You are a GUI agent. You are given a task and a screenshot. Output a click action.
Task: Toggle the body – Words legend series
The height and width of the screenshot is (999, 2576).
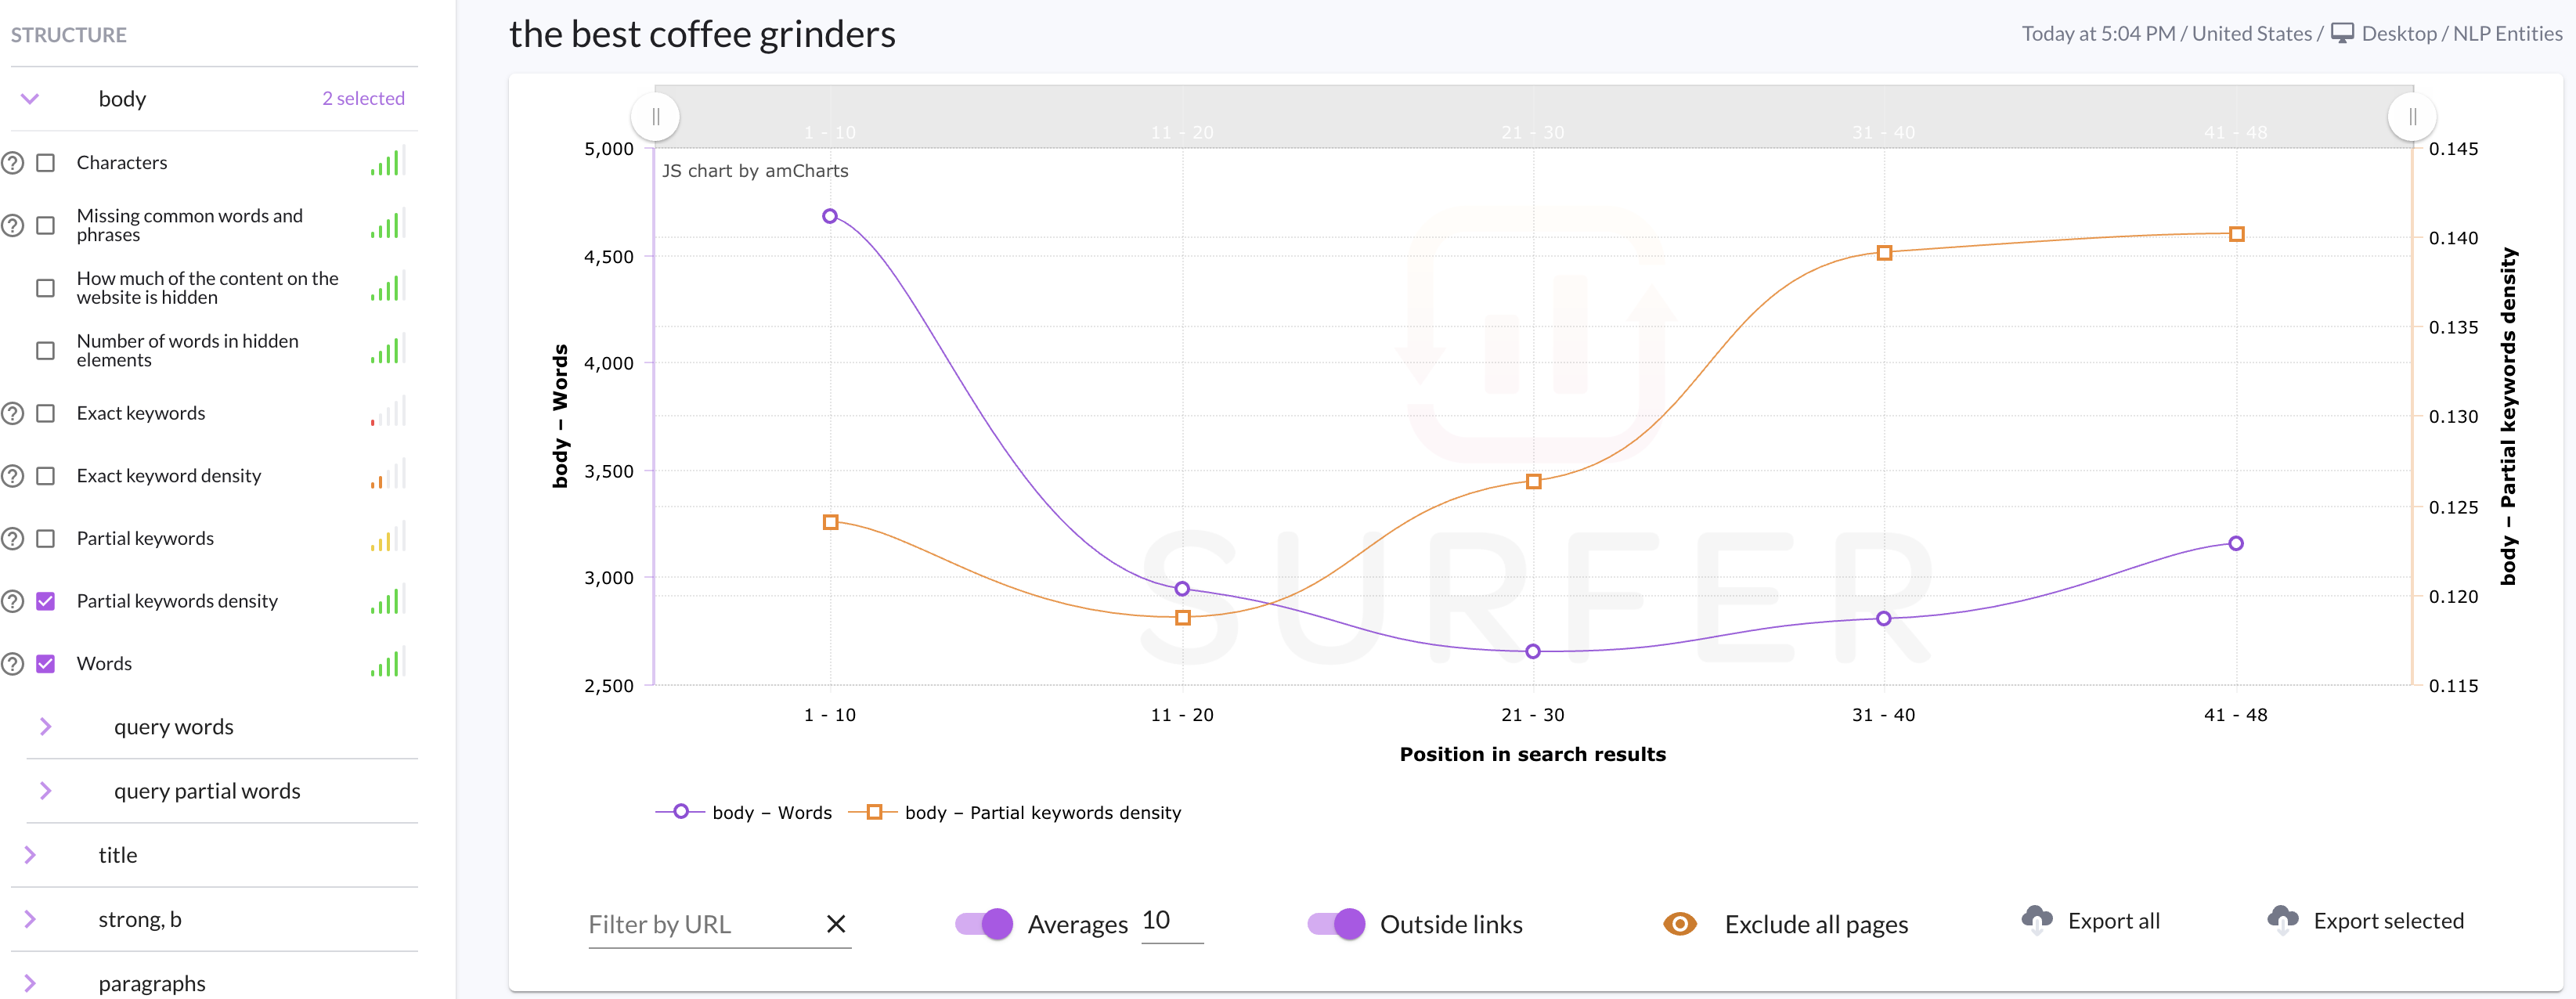(744, 812)
